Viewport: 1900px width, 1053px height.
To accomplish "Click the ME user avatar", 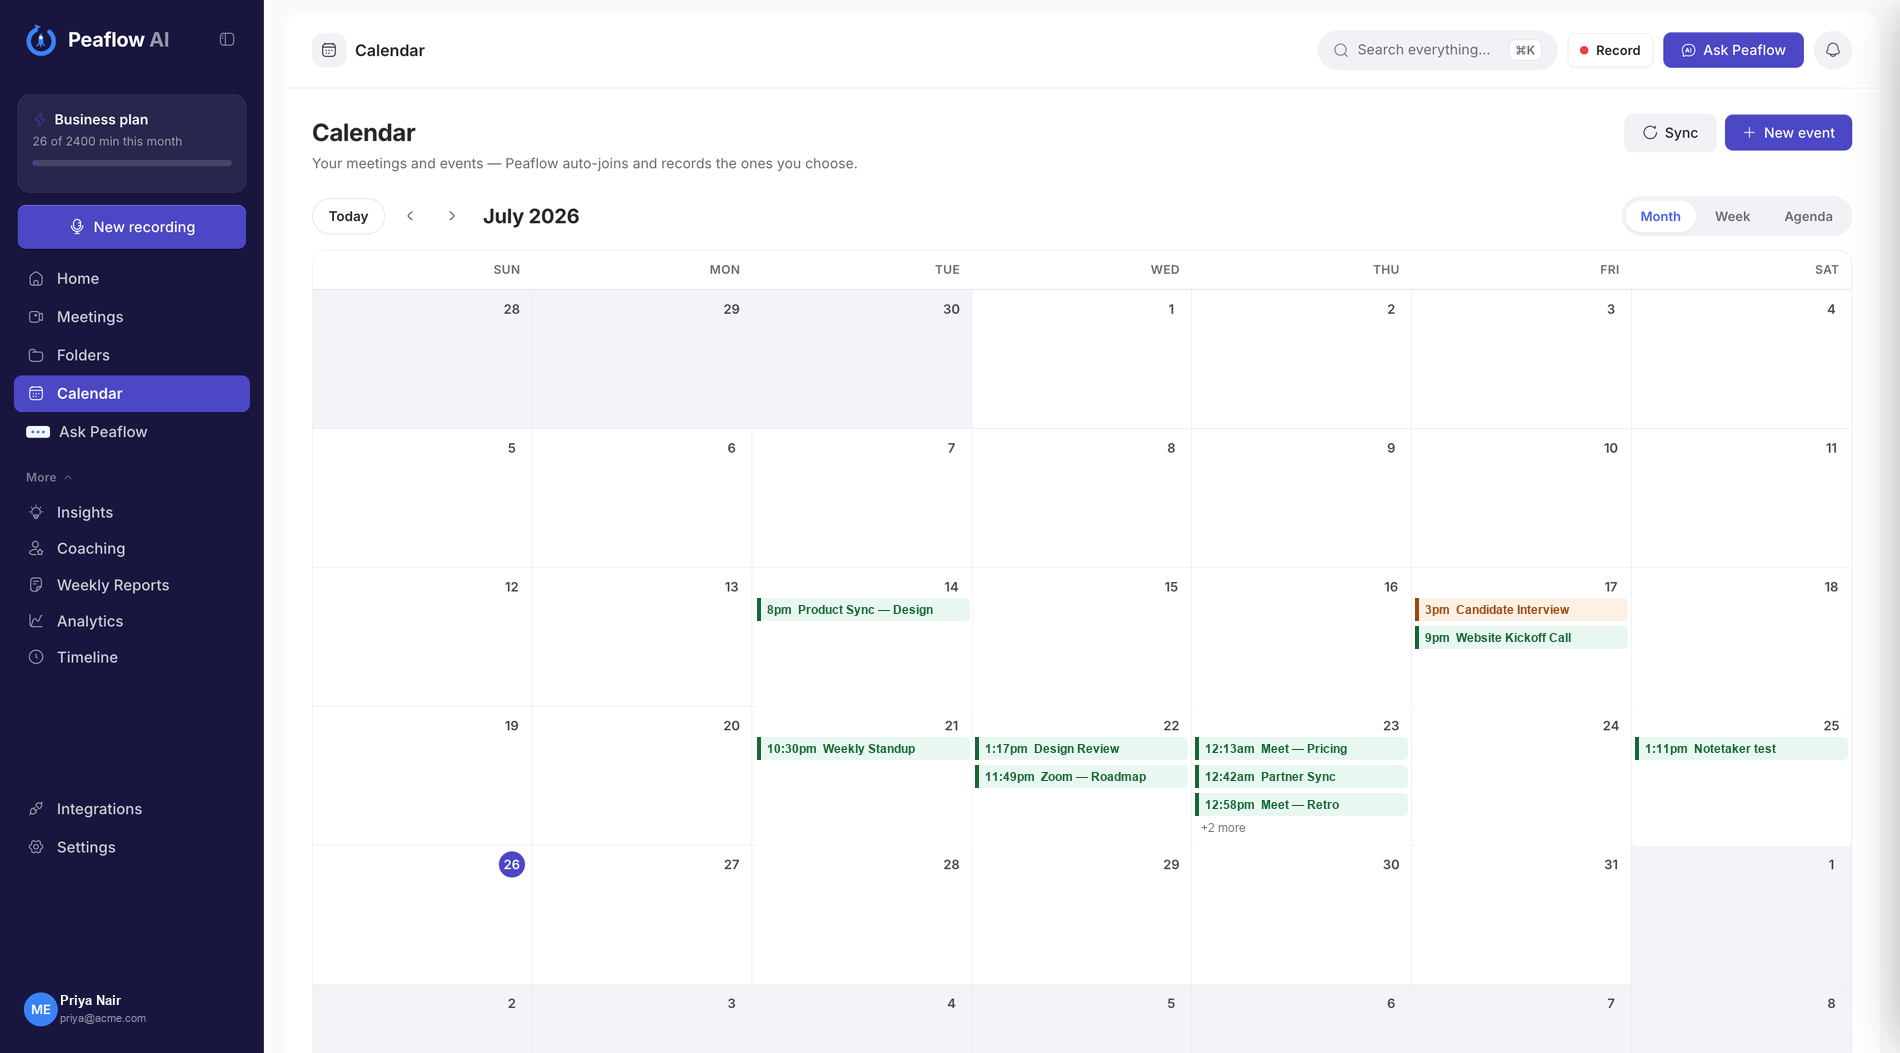I will point(41,1010).
